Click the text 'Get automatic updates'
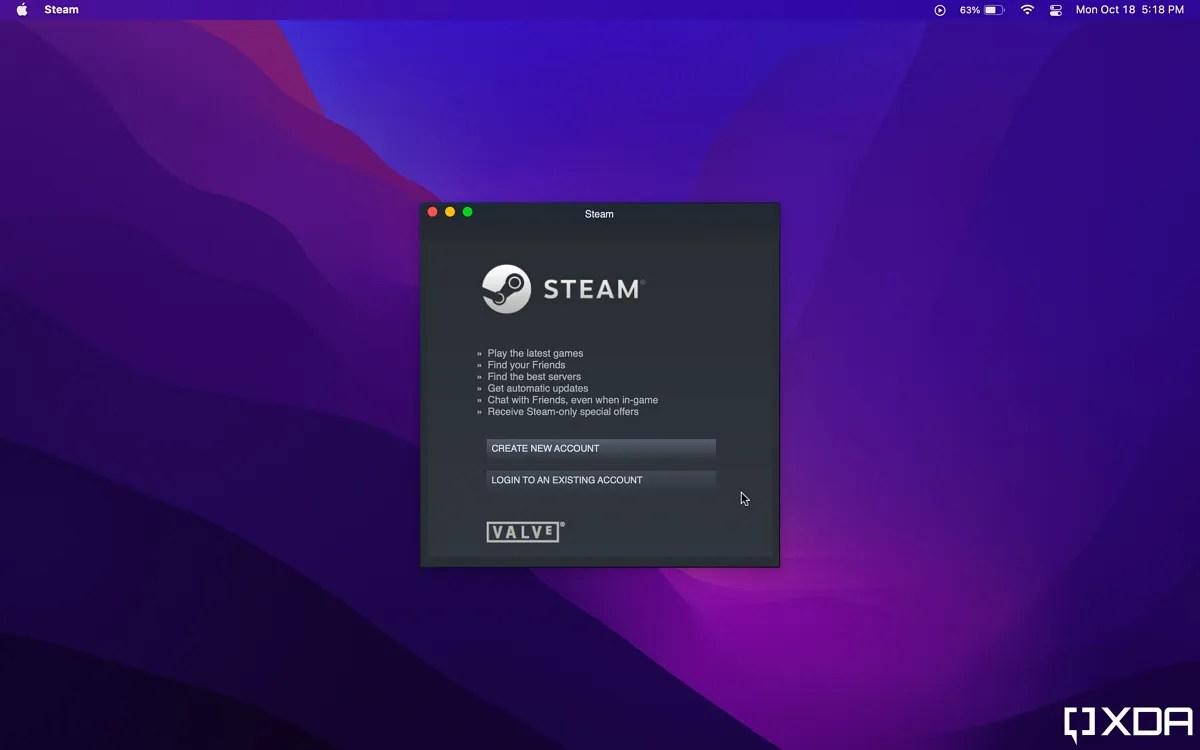 [x=538, y=388]
